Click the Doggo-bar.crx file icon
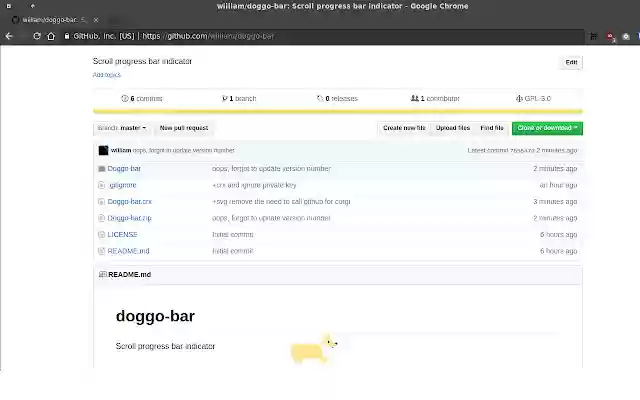The width and height of the screenshot is (640, 400). (x=102, y=202)
